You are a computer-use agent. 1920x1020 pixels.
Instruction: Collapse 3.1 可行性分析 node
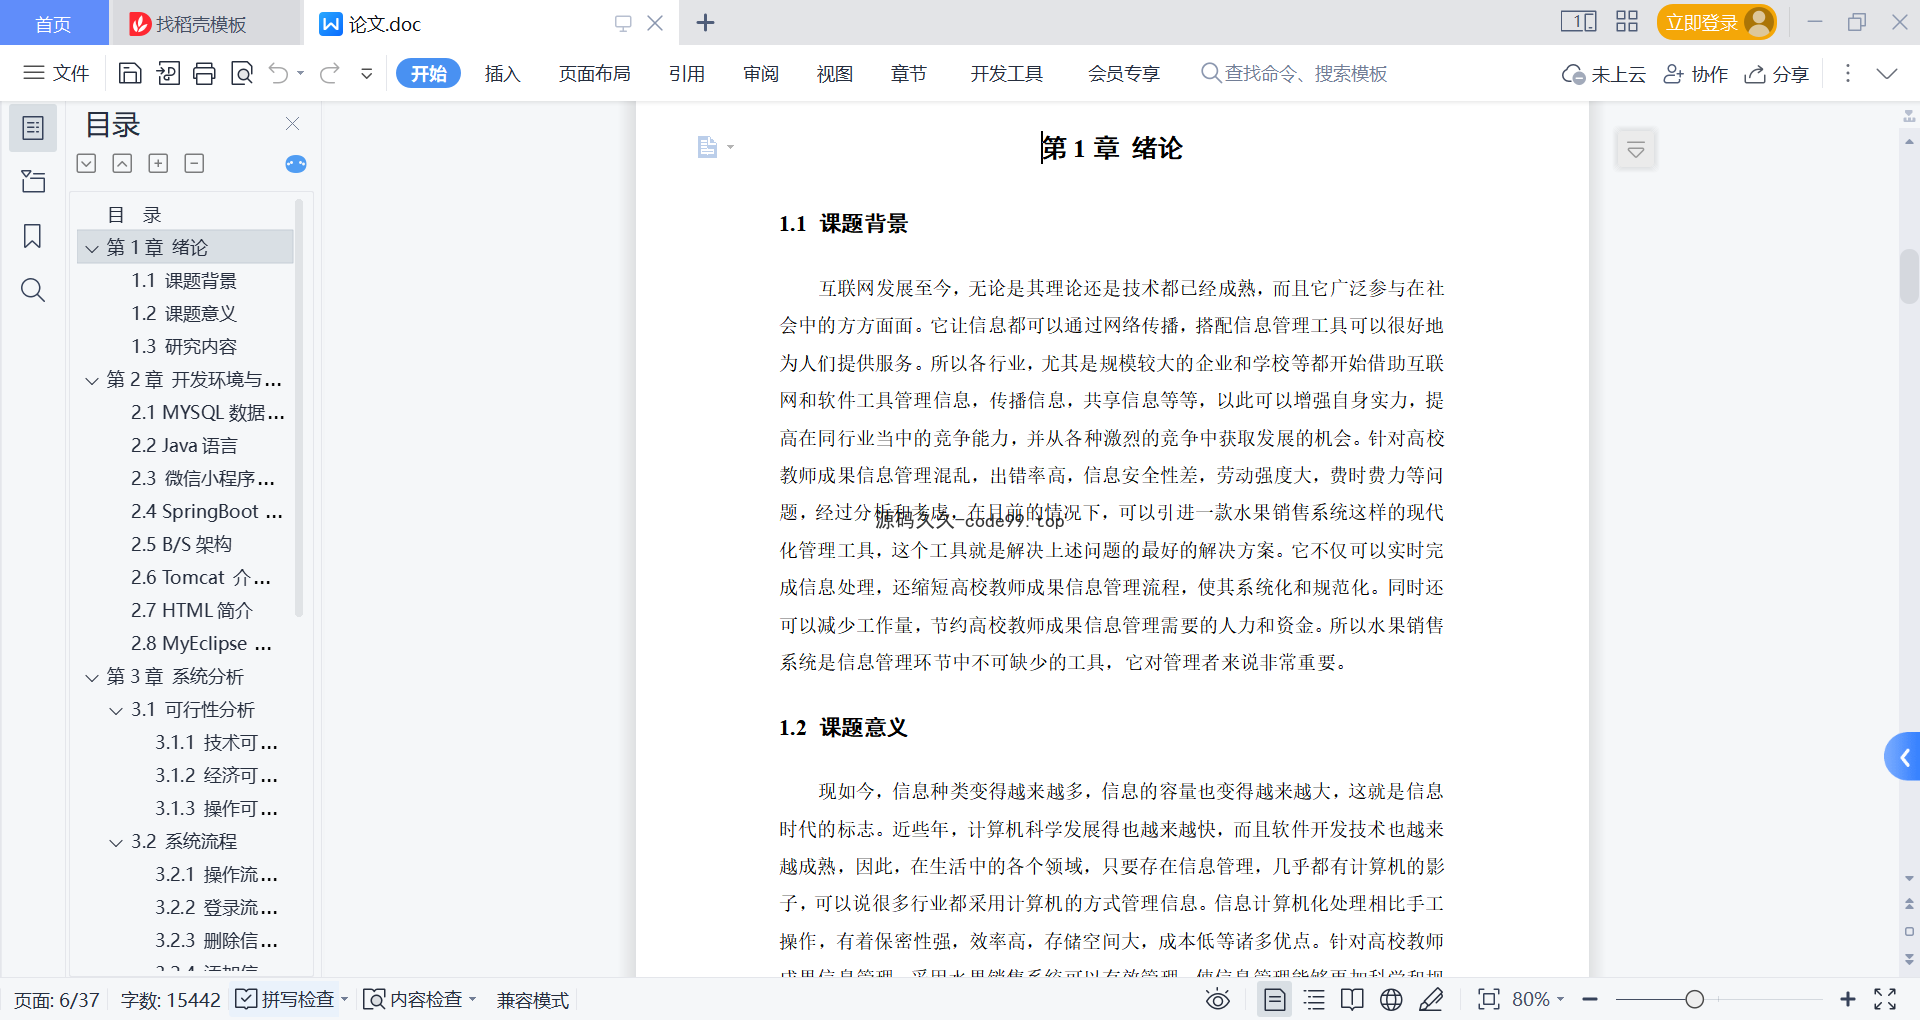(x=116, y=711)
